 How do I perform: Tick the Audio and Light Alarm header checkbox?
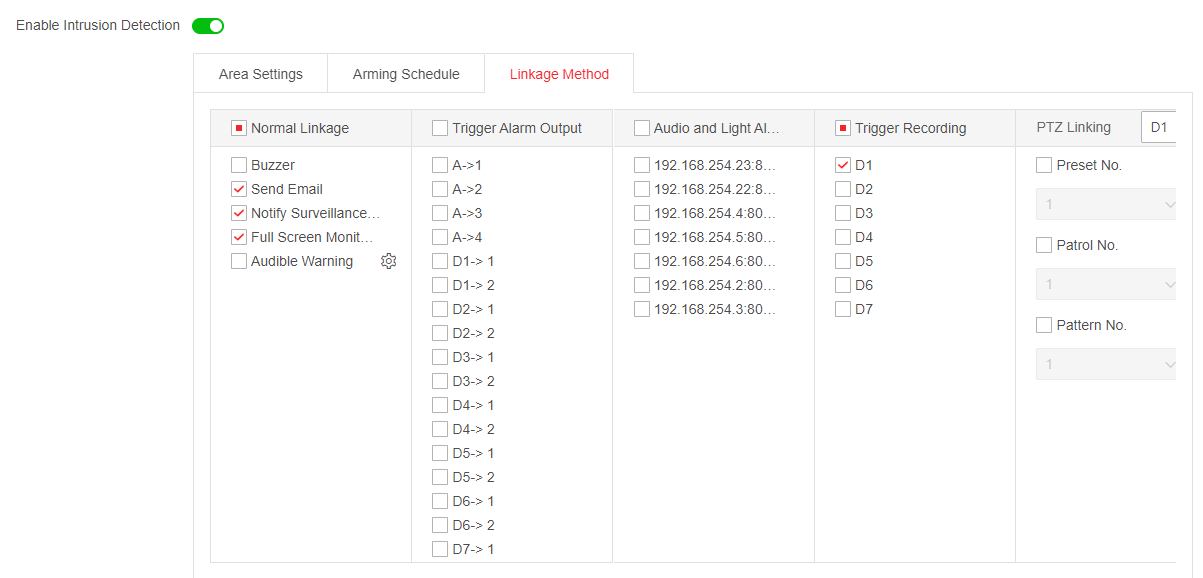(x=642, y=128)
